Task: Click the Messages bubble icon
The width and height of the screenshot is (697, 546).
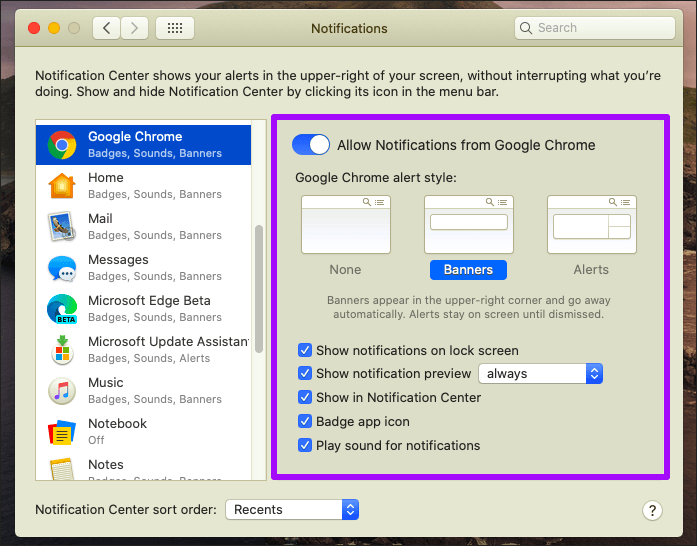Action: pyautogui.click(x=62, y=268)
